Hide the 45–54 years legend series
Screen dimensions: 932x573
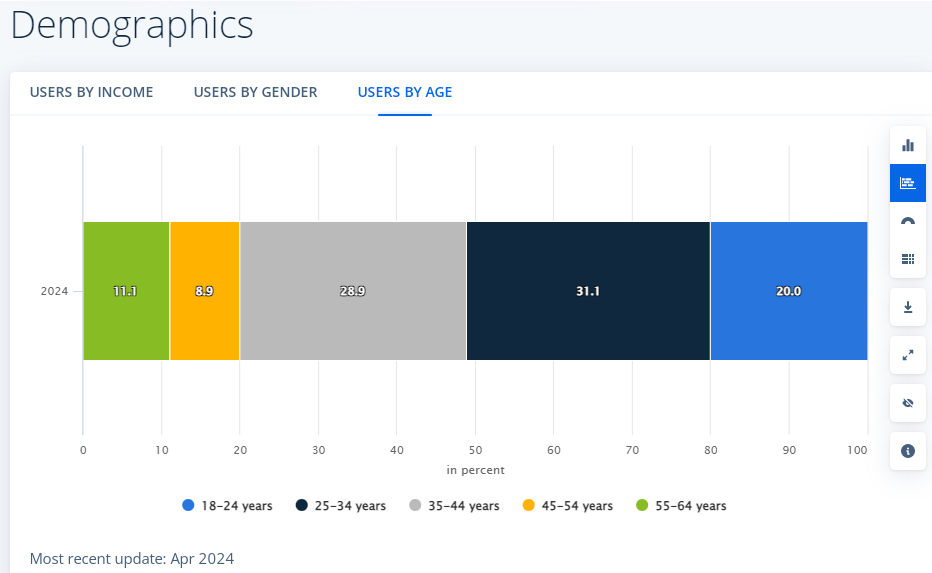tap(567, 506)
